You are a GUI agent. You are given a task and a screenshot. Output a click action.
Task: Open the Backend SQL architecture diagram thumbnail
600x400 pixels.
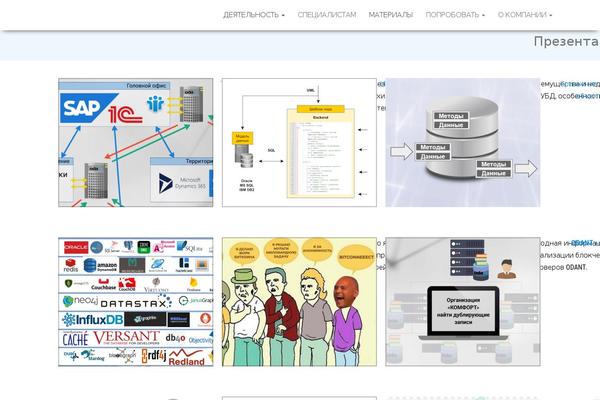click(299, 143)
